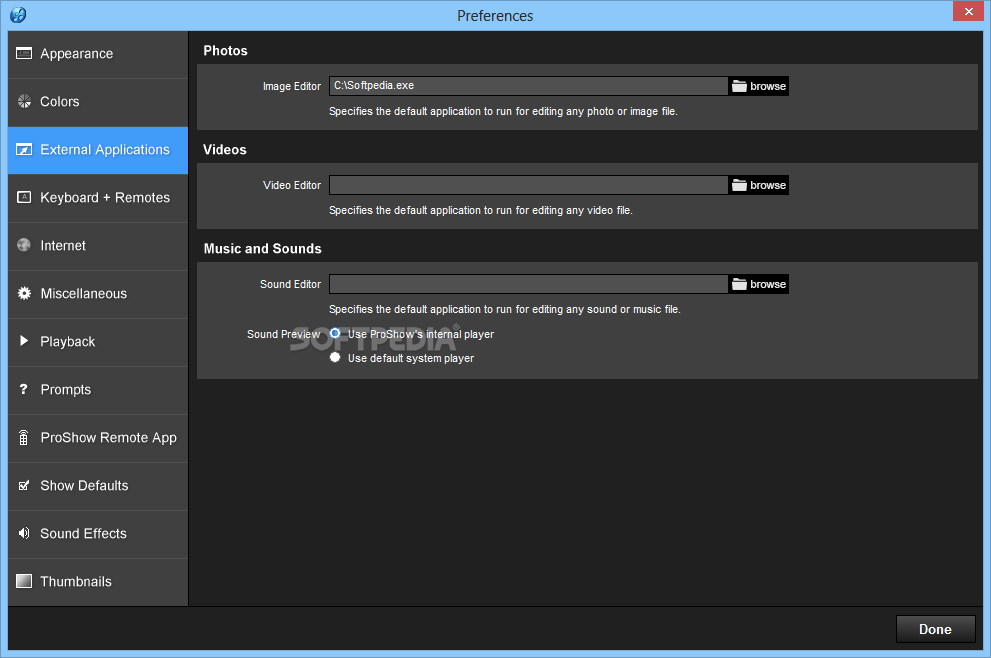
Task: Click the Keyboard + Remotes icon
Action: [24, 197]
